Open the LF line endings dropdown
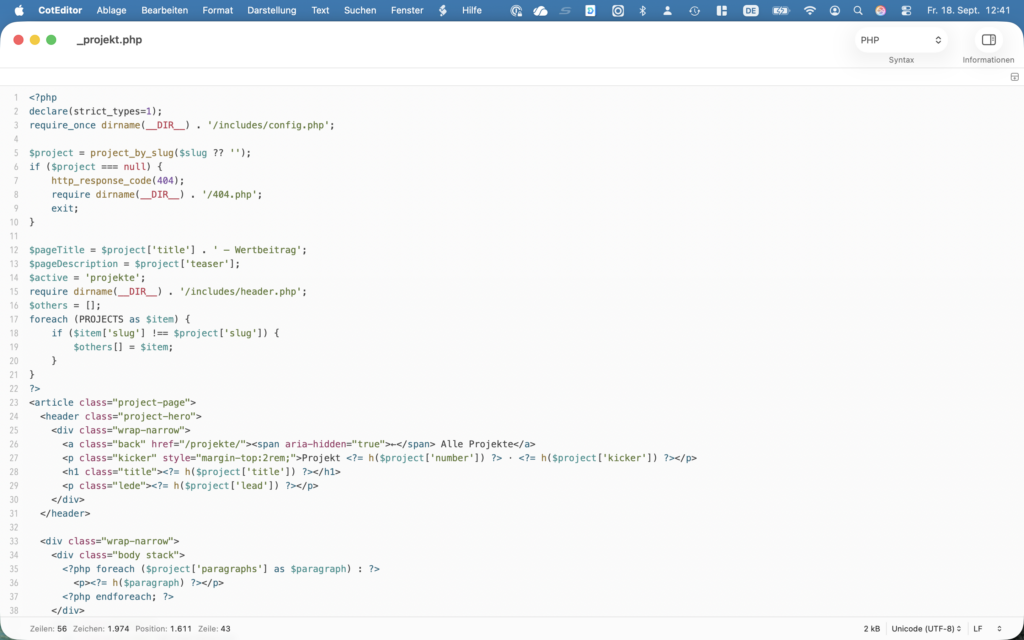 pyautogui.click(x=987, y=629)
